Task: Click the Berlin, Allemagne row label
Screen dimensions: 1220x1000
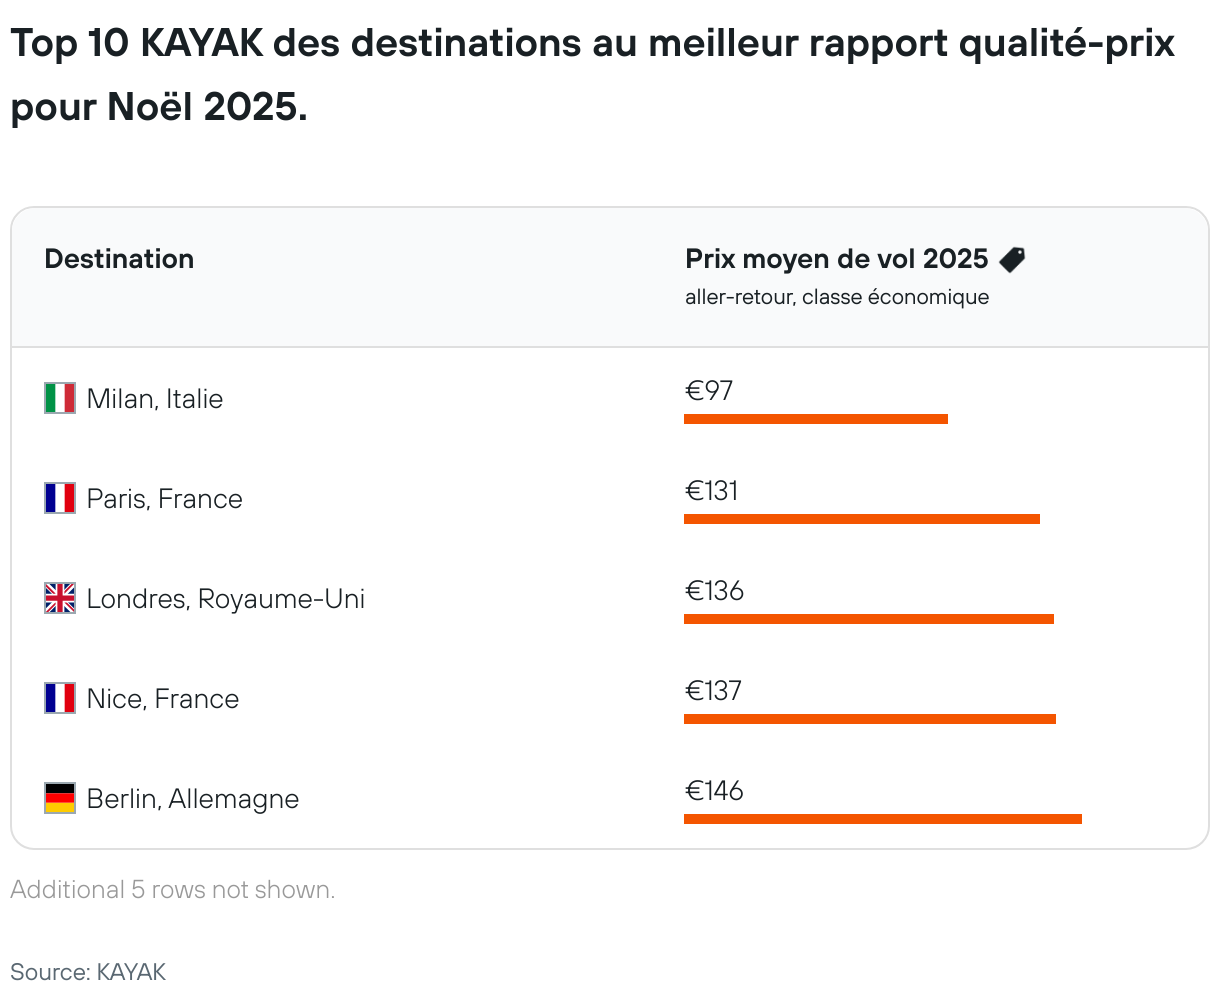Action: pyautogui.click(x=193, y=799)
